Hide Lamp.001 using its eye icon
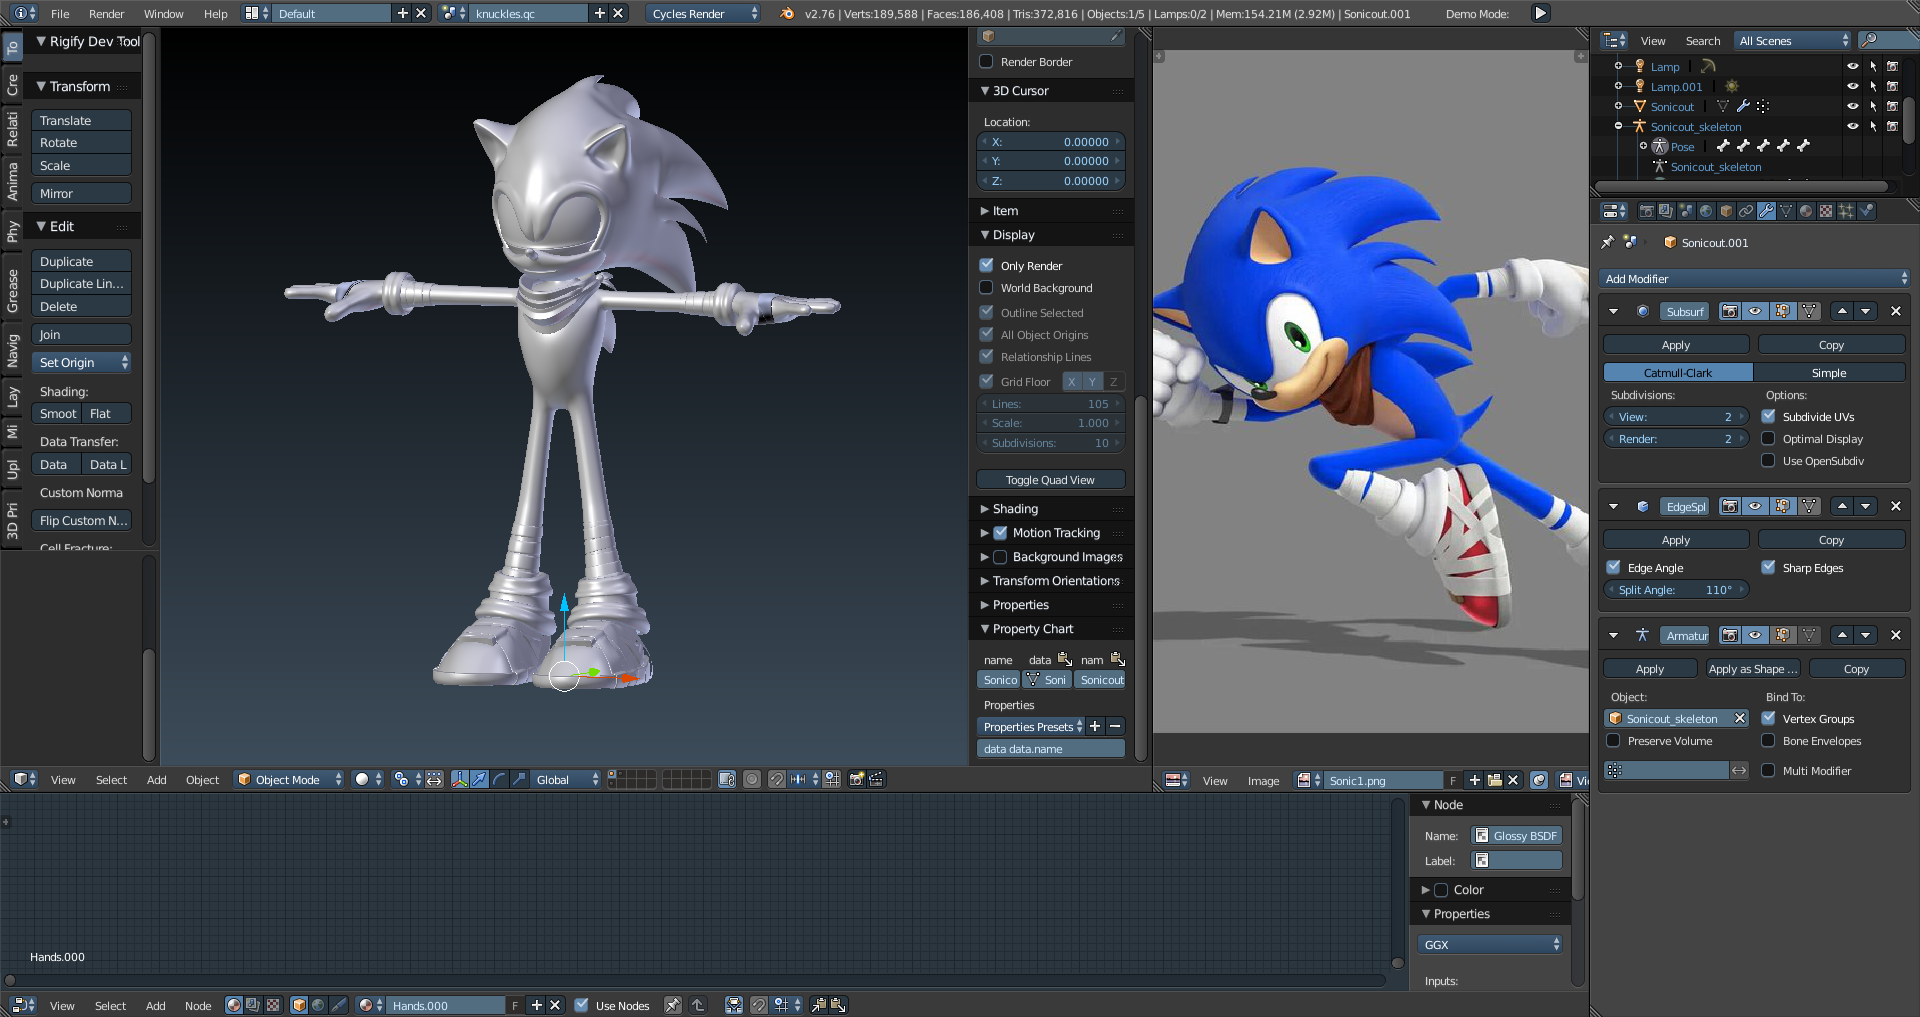Viewport: 1920px width, 1017px height. [1852, 86]
